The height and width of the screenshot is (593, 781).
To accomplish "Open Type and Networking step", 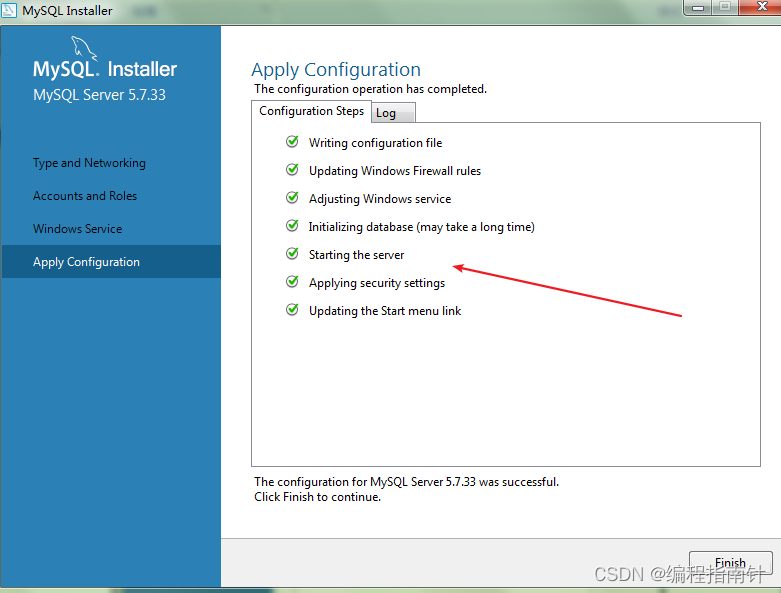I will 89,163.
